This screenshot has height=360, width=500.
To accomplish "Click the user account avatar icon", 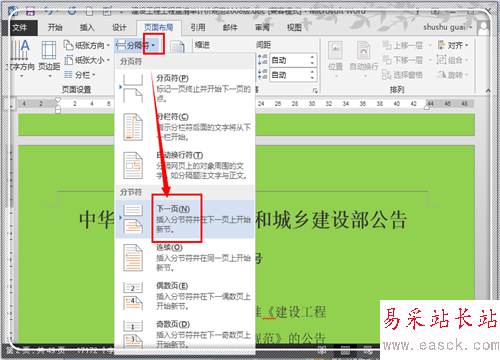I will 483,28.
